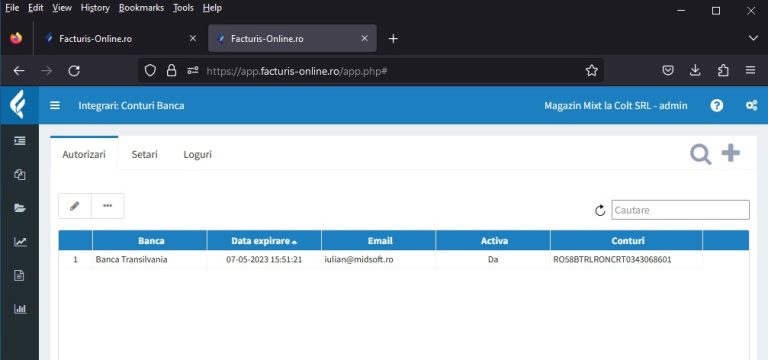This screenshot has height=360, width=768.
Task: Open the Edit menu
Action: pyautogui.click(x=36, y=8)
